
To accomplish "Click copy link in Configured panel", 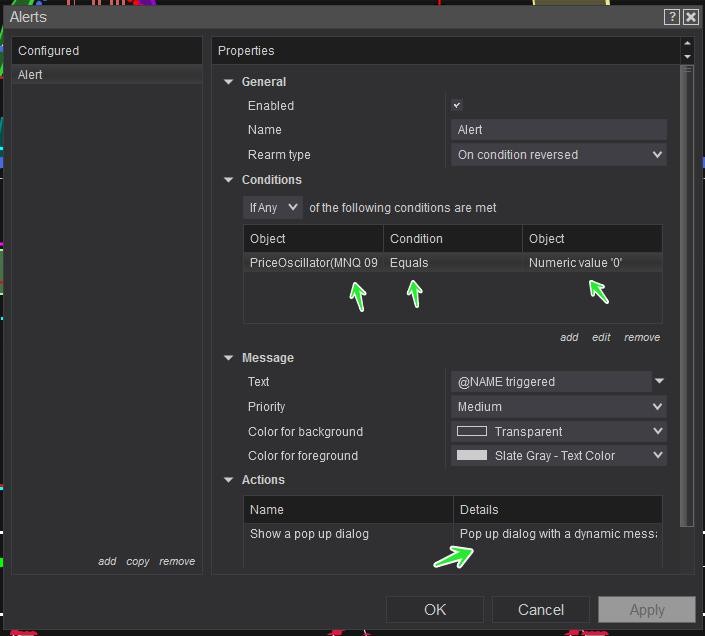I will (138, 561).
